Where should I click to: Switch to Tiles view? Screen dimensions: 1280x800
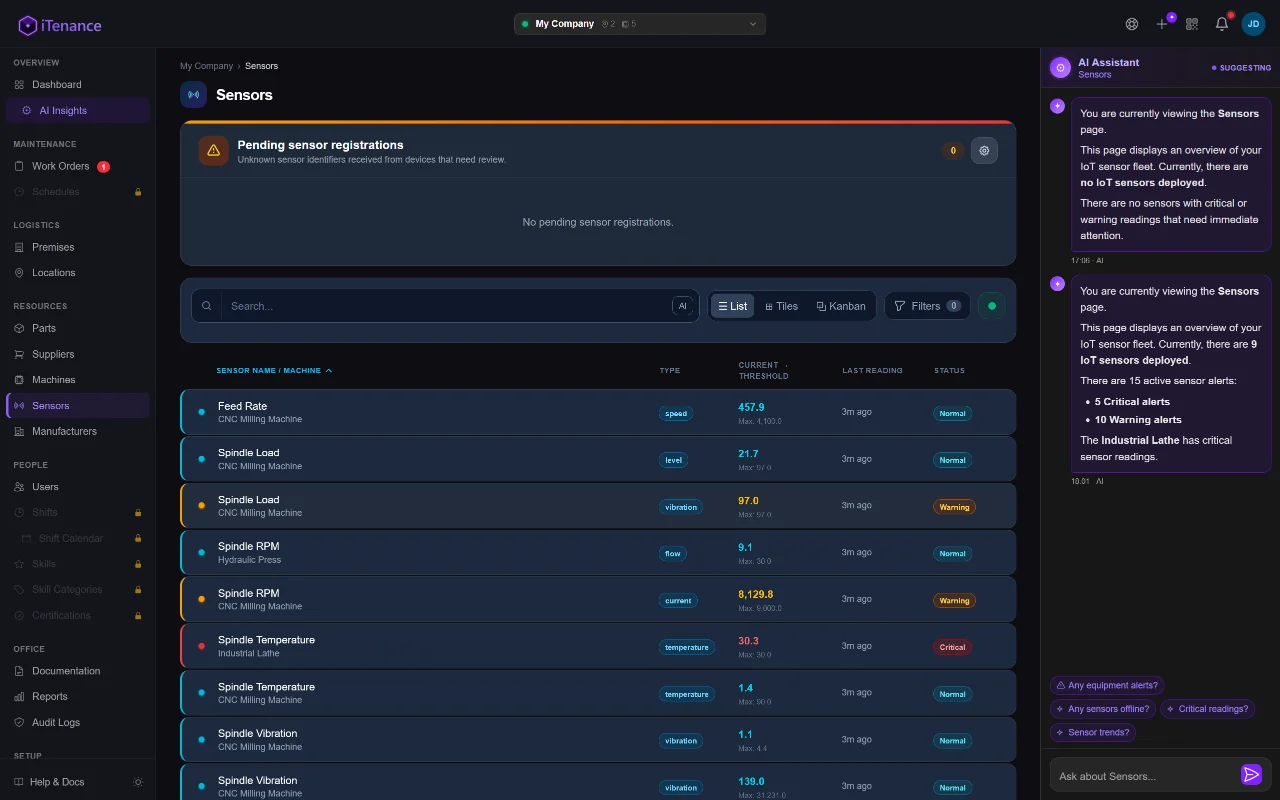point(781,306)
